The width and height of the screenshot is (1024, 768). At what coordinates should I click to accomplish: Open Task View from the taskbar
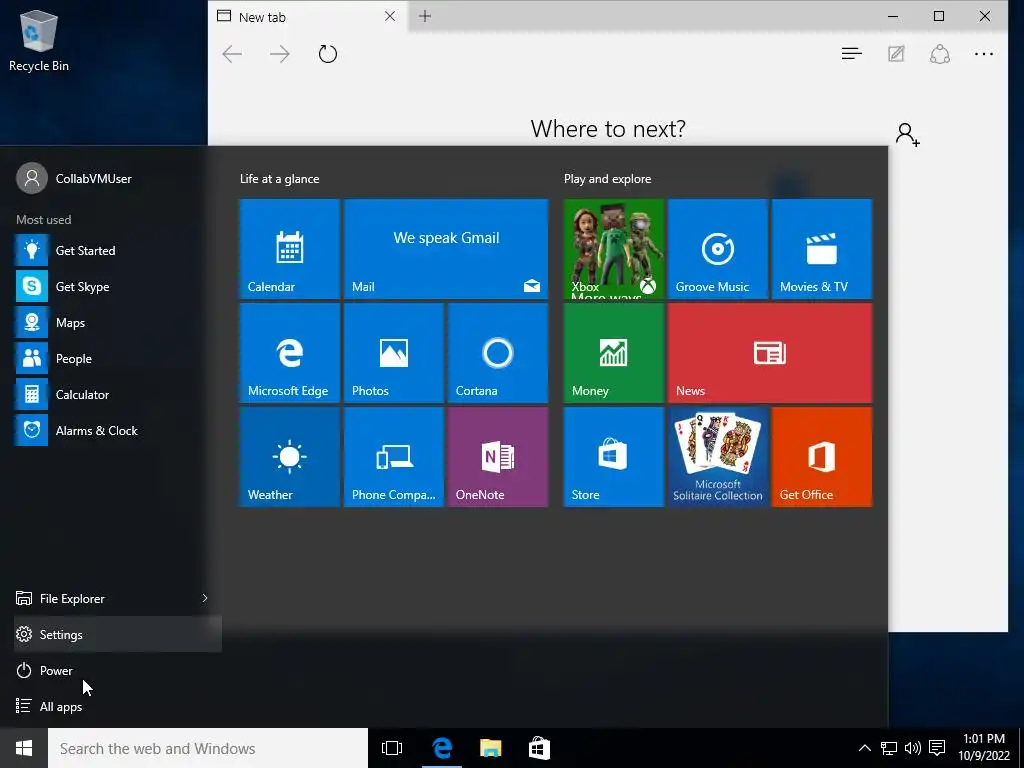[x=392, y=748]
